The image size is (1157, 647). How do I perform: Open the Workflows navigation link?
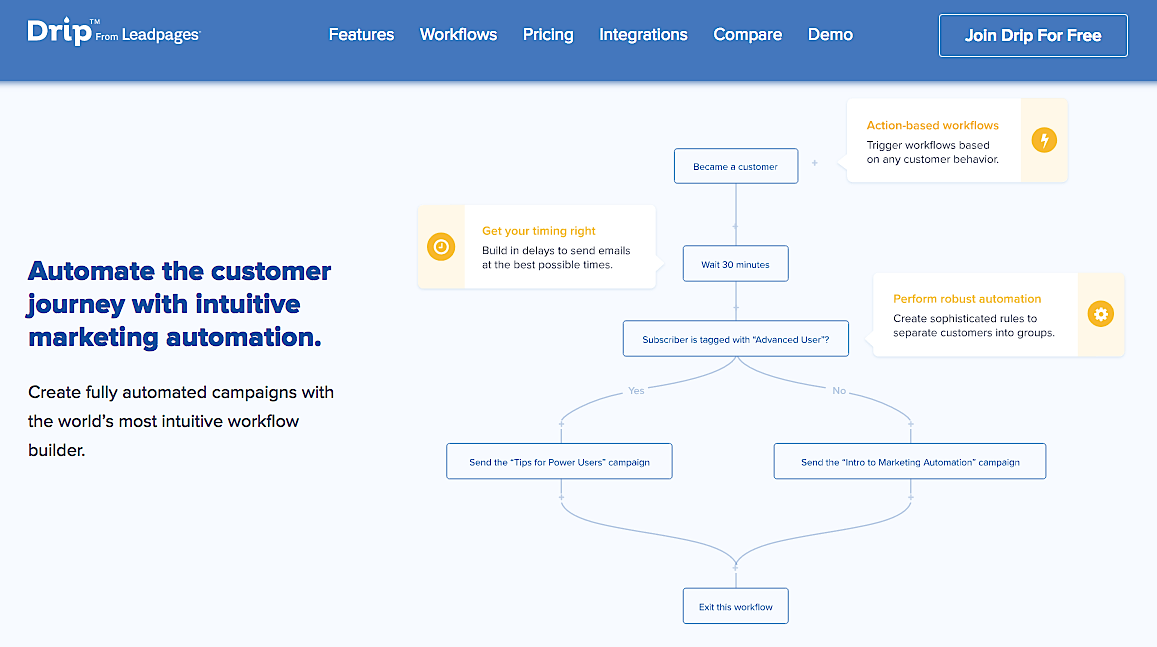pos(458,35)
